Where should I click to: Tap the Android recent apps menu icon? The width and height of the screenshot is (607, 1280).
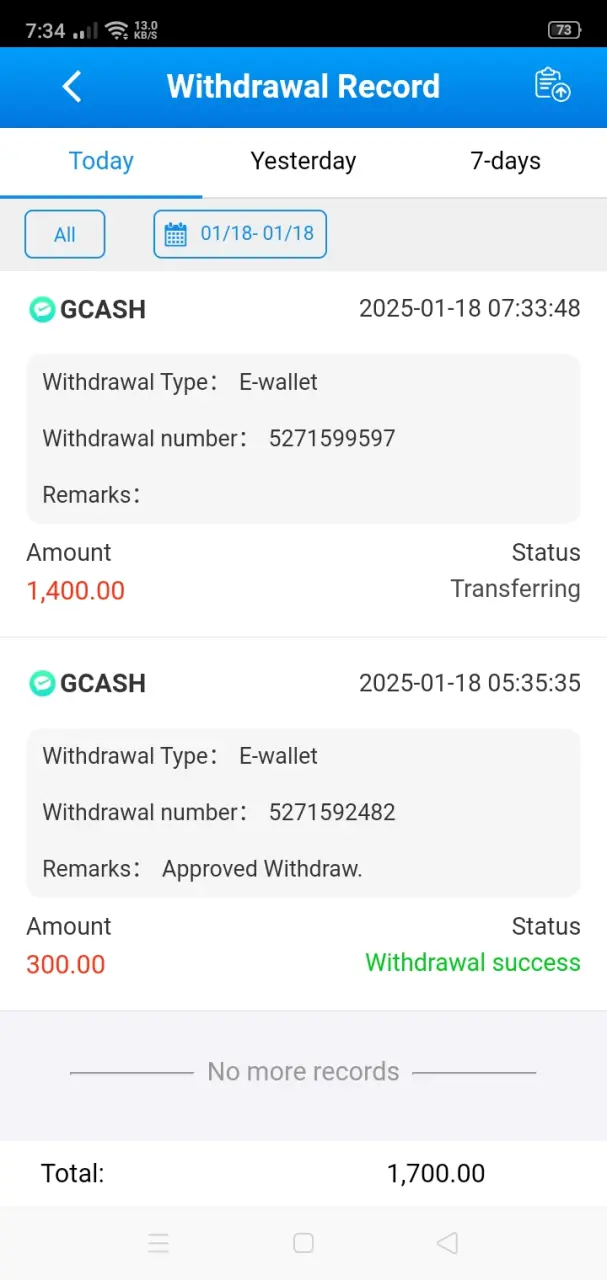point(158,1243)
